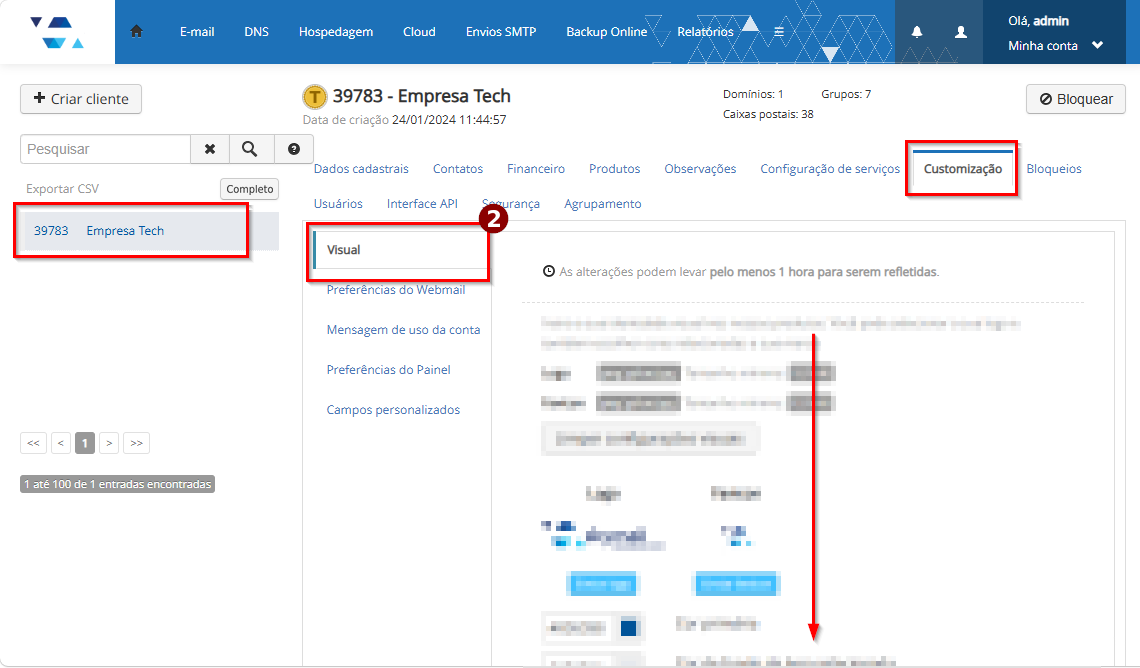
Task: Open the Relatórios menu
Action: tap(705, 31)
